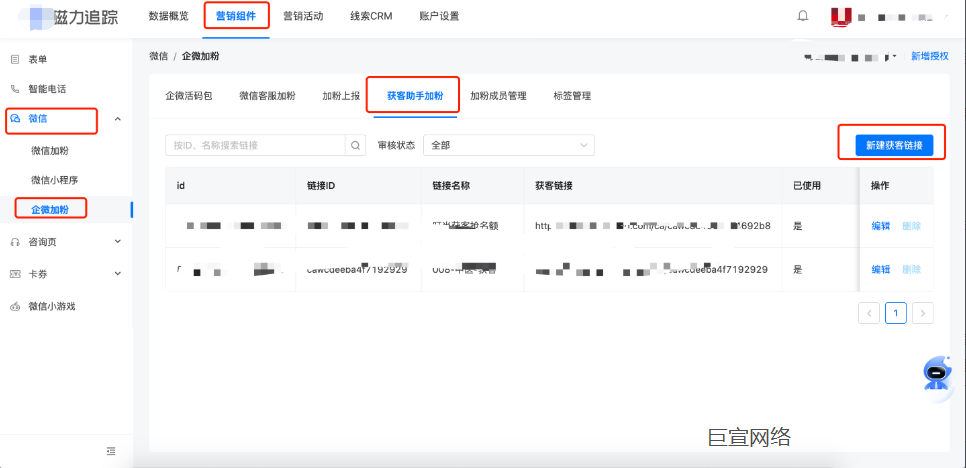
Task: Click 链接ID column header
Action: [321, 185]
